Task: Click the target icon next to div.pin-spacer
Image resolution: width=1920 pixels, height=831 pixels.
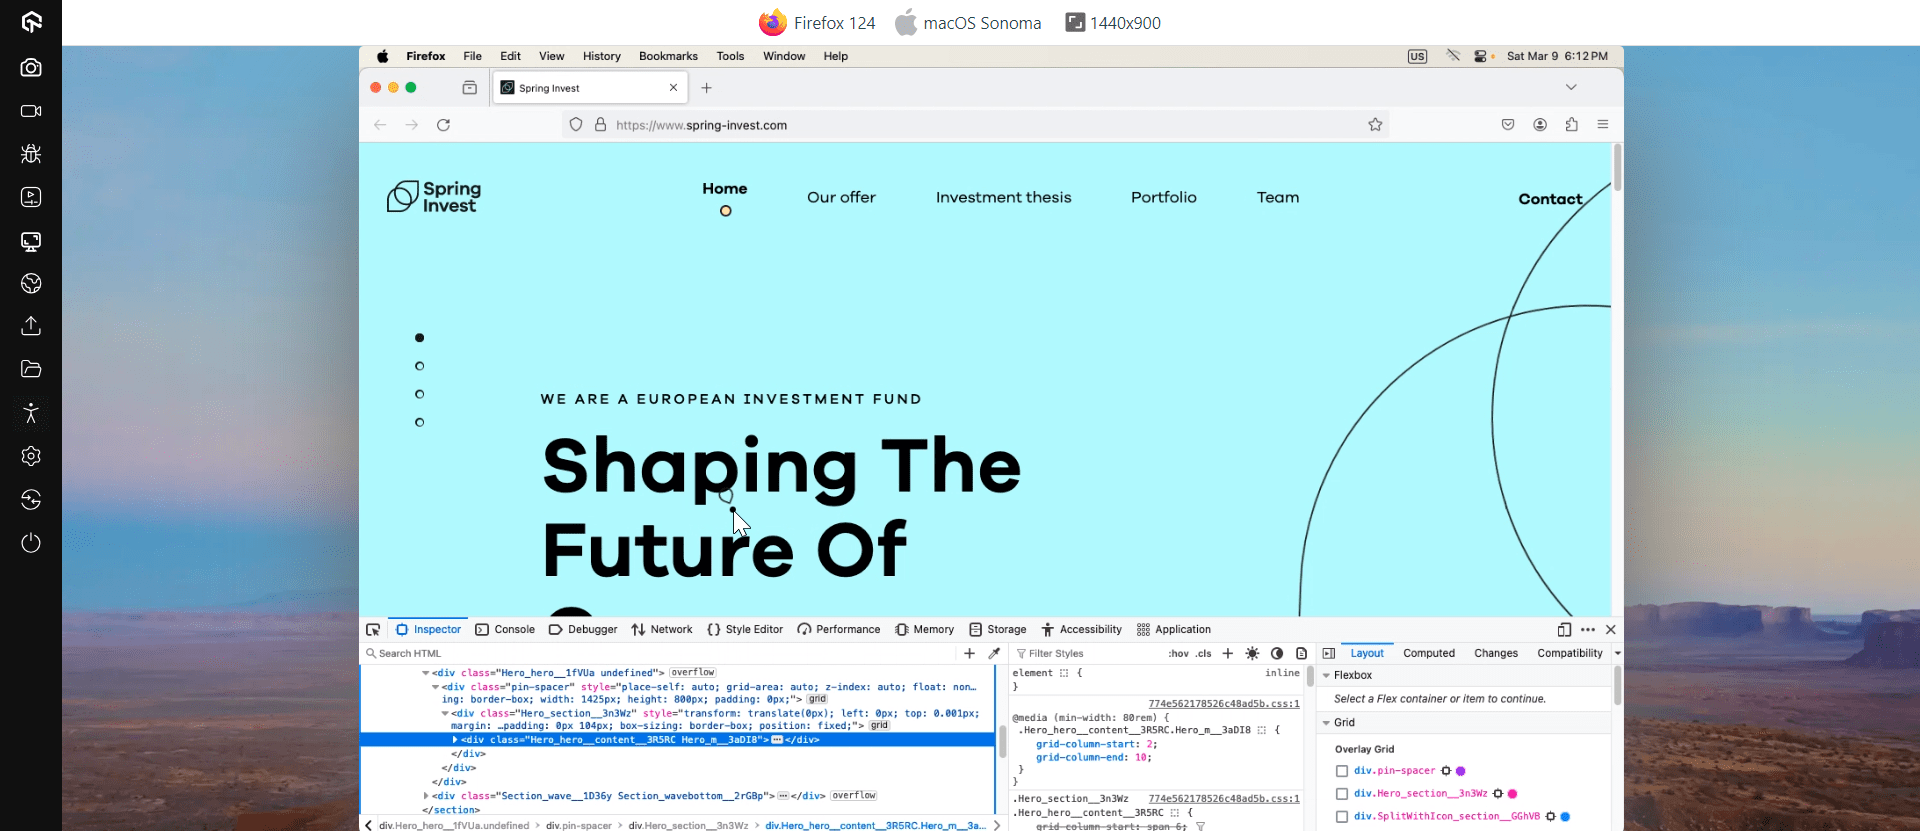Action: [x=1446, y=771]
